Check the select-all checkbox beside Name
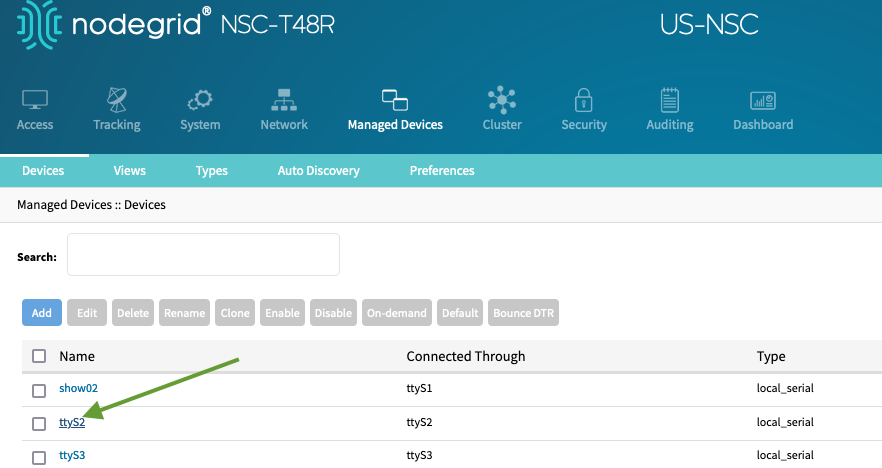The width and height of the screenshot is (882, 468). (39, 356)
